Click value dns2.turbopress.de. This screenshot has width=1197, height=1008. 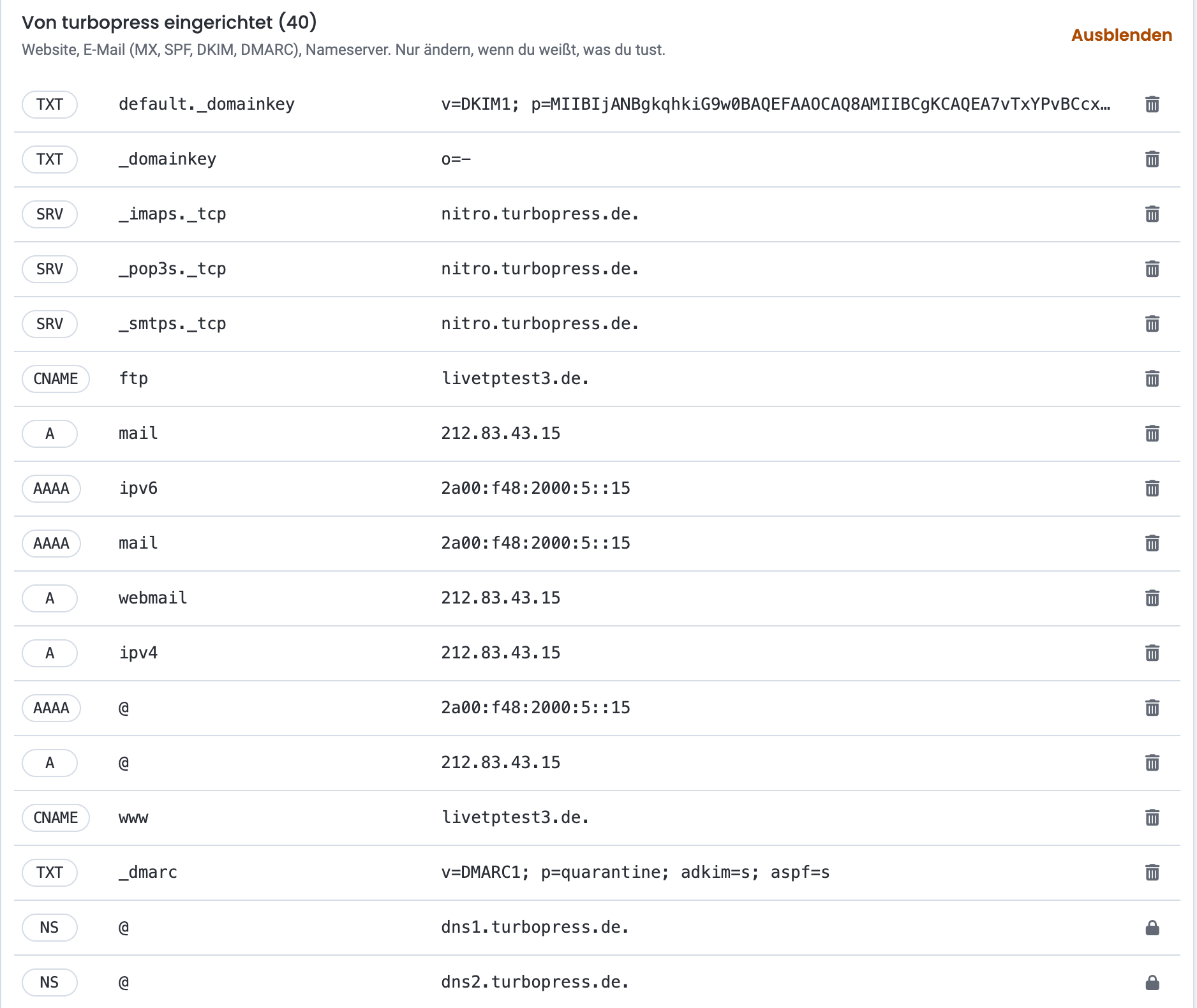[535, 982]
